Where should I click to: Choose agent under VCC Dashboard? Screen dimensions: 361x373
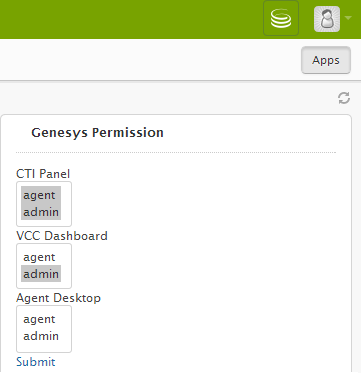(x=41, y=257)
